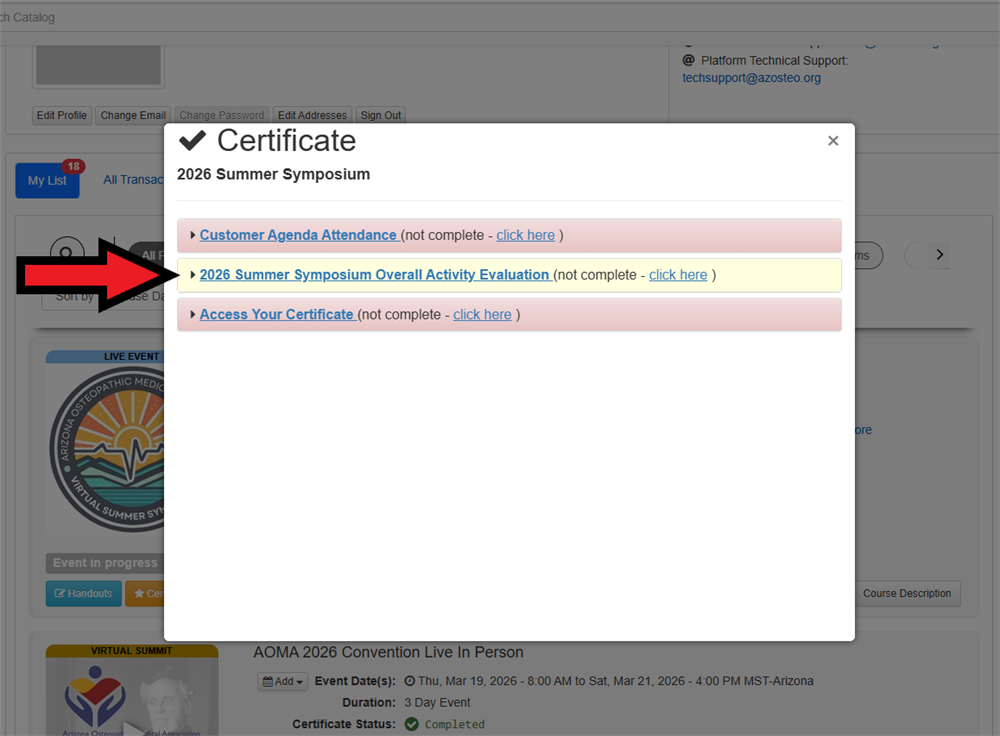Click the @ icon beside Platform Technical Support
Image resolution: width=1000 pixels, height=736 pixels.
pyautogui.click(x=688, y=61)
